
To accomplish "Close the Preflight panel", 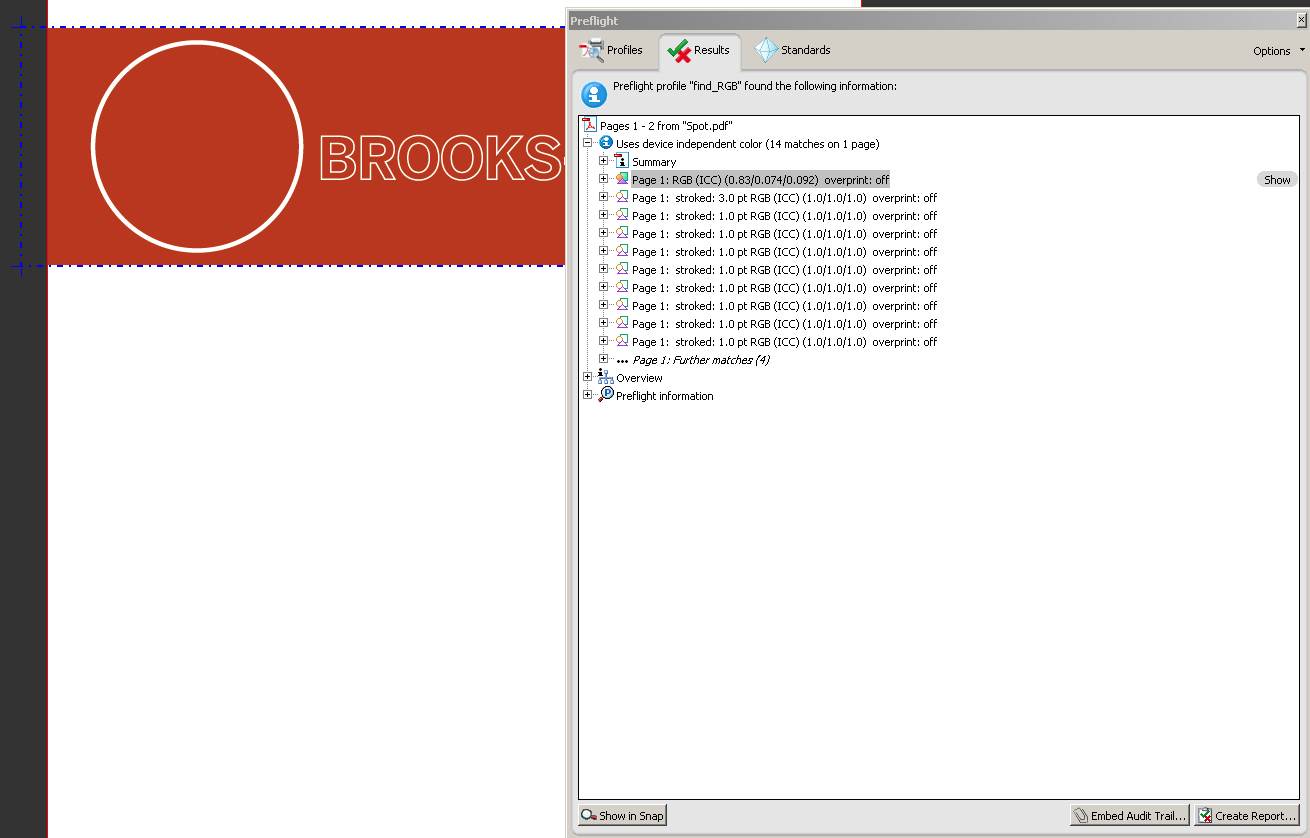I will tap(1301, 20).
